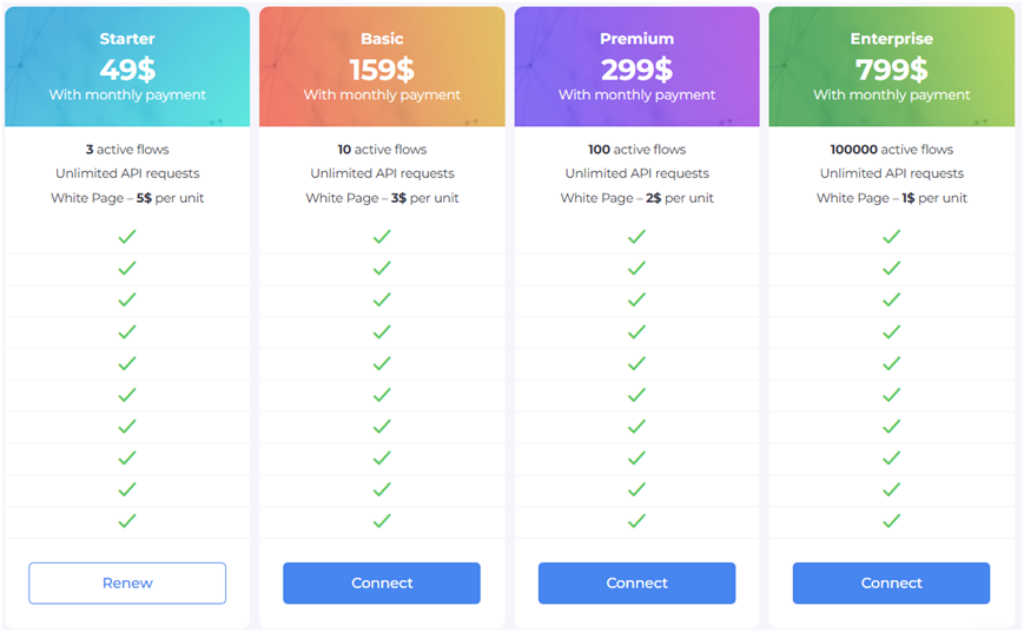
Task: Click the last checkmark in Enterprise column
Action: 892,521
